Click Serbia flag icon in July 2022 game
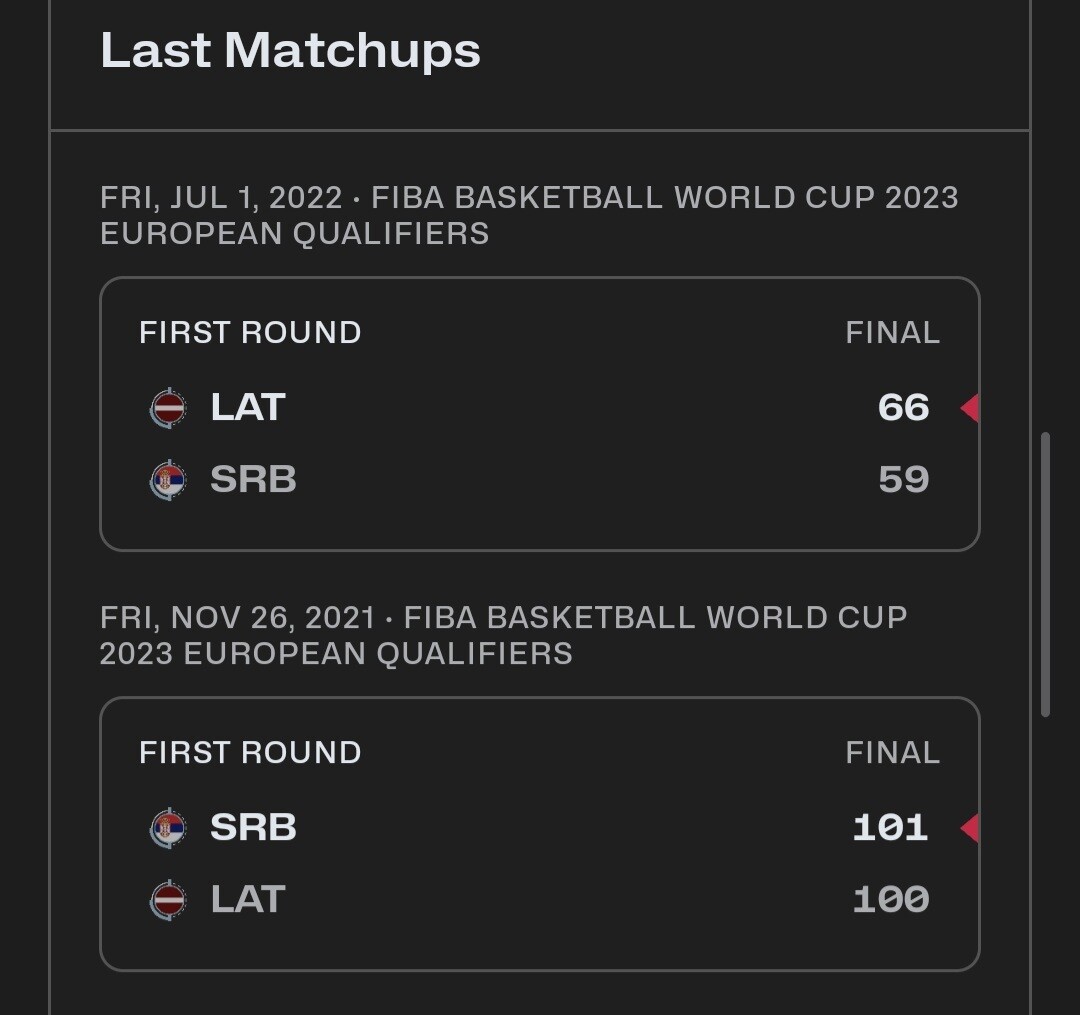Image resolution: width=1080 pixels, height=1015 pixels. coord(168,480)
